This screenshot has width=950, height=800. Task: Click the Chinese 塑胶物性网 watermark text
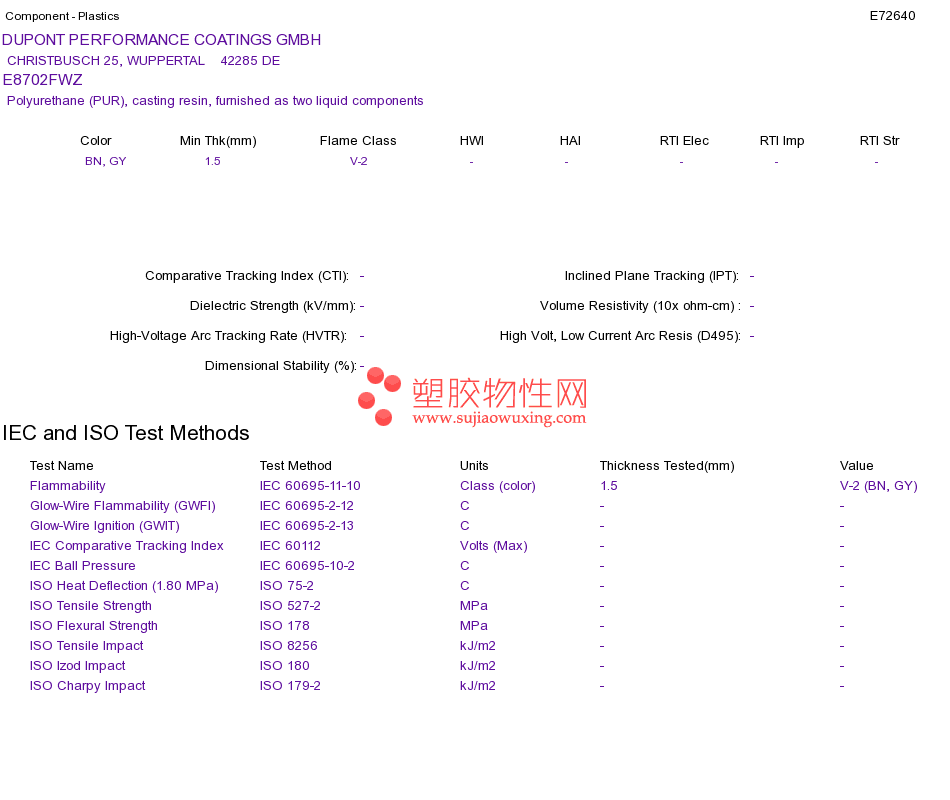pos(500,393)
